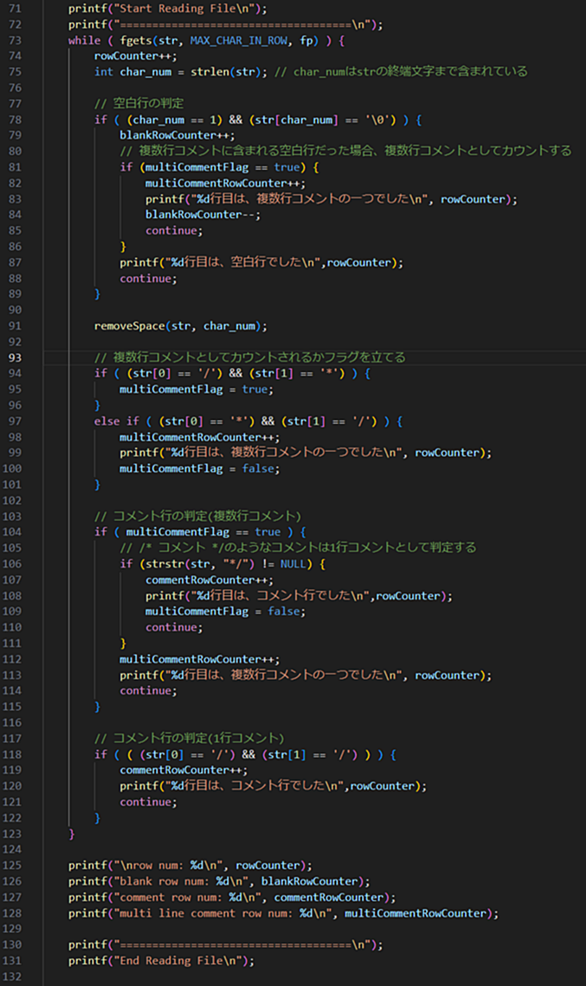Click the closing brace on line 123
586x986 pixels.
click(x=72, y=834)
